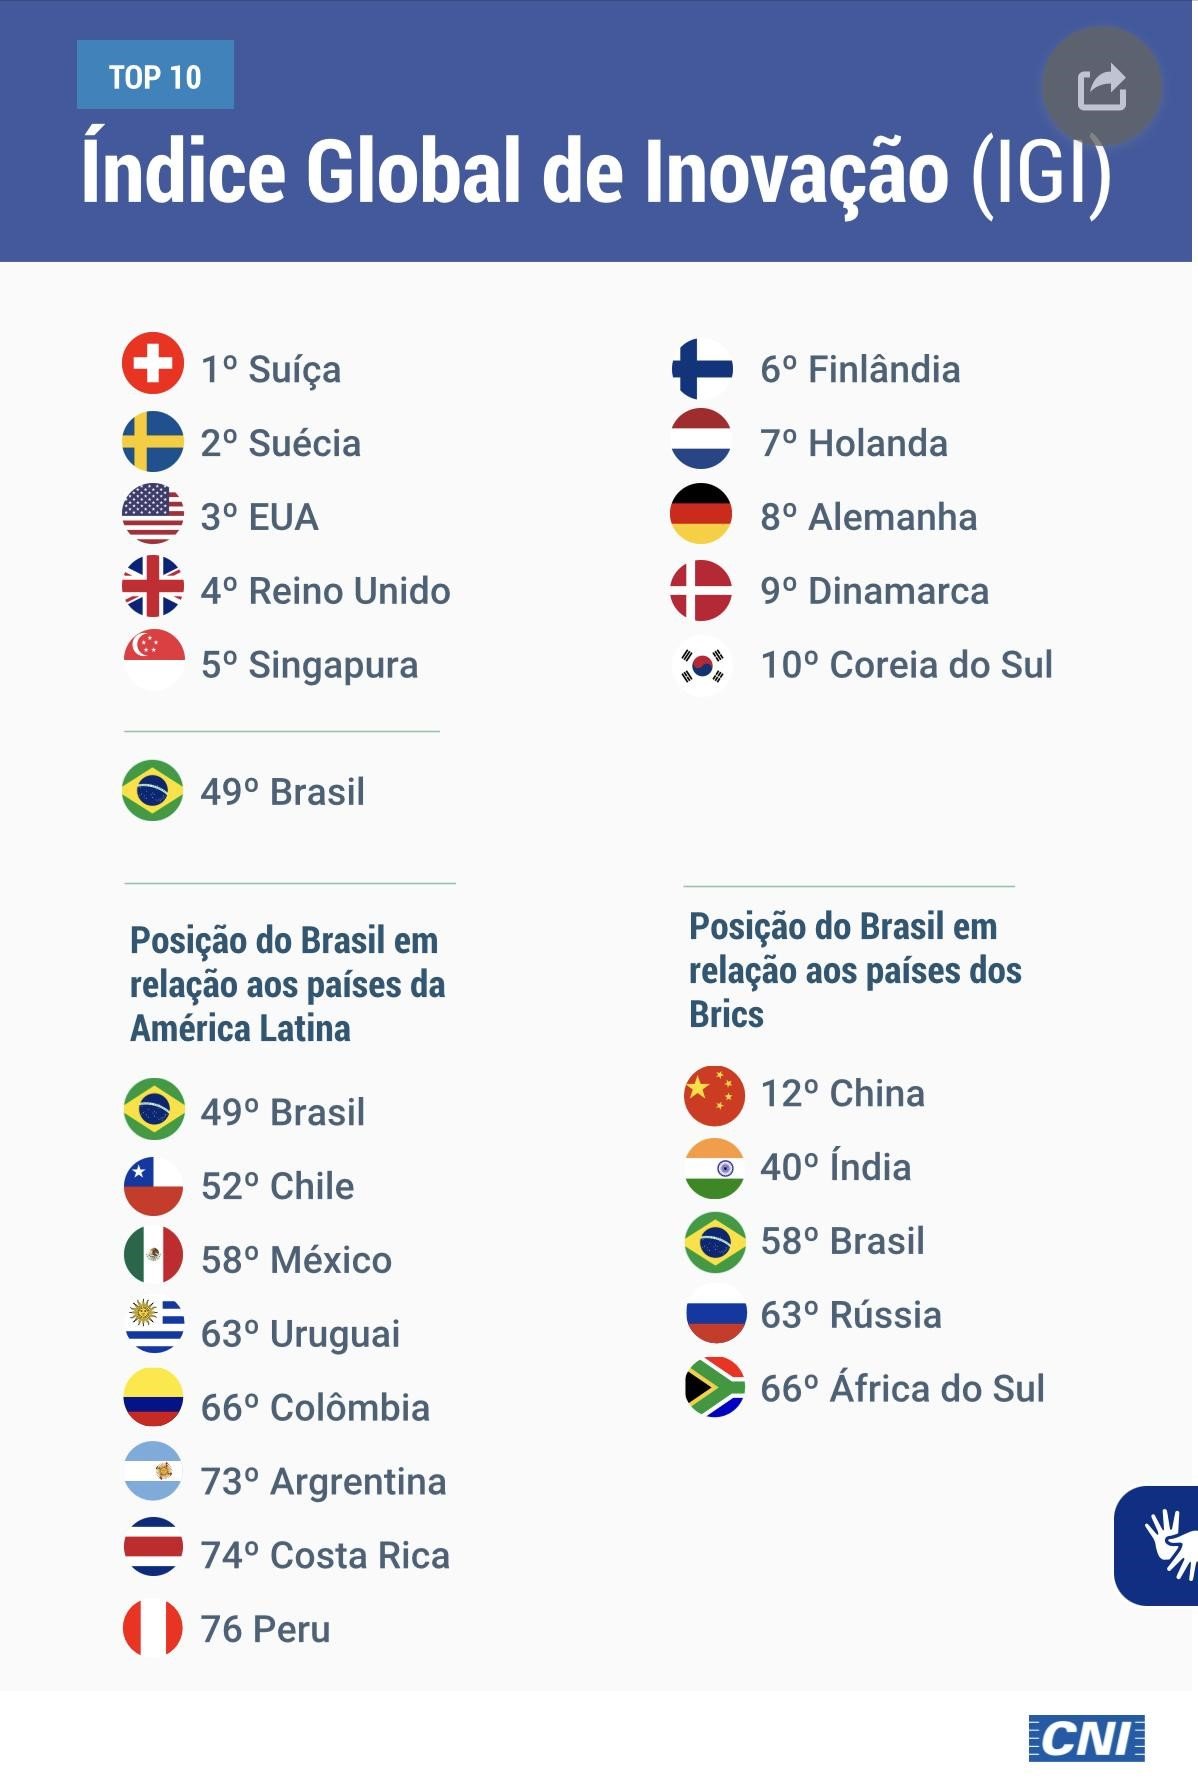Tap the Singapore flag icon
The image size is (1198, 1778).
coord(153,661)
